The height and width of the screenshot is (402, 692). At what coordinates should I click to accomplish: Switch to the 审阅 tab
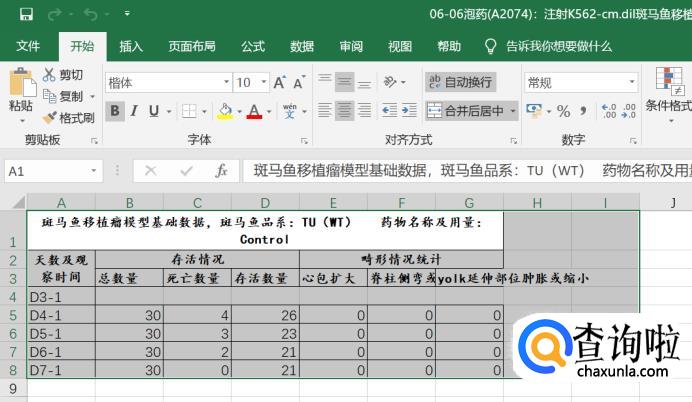(x=351, y=46)
